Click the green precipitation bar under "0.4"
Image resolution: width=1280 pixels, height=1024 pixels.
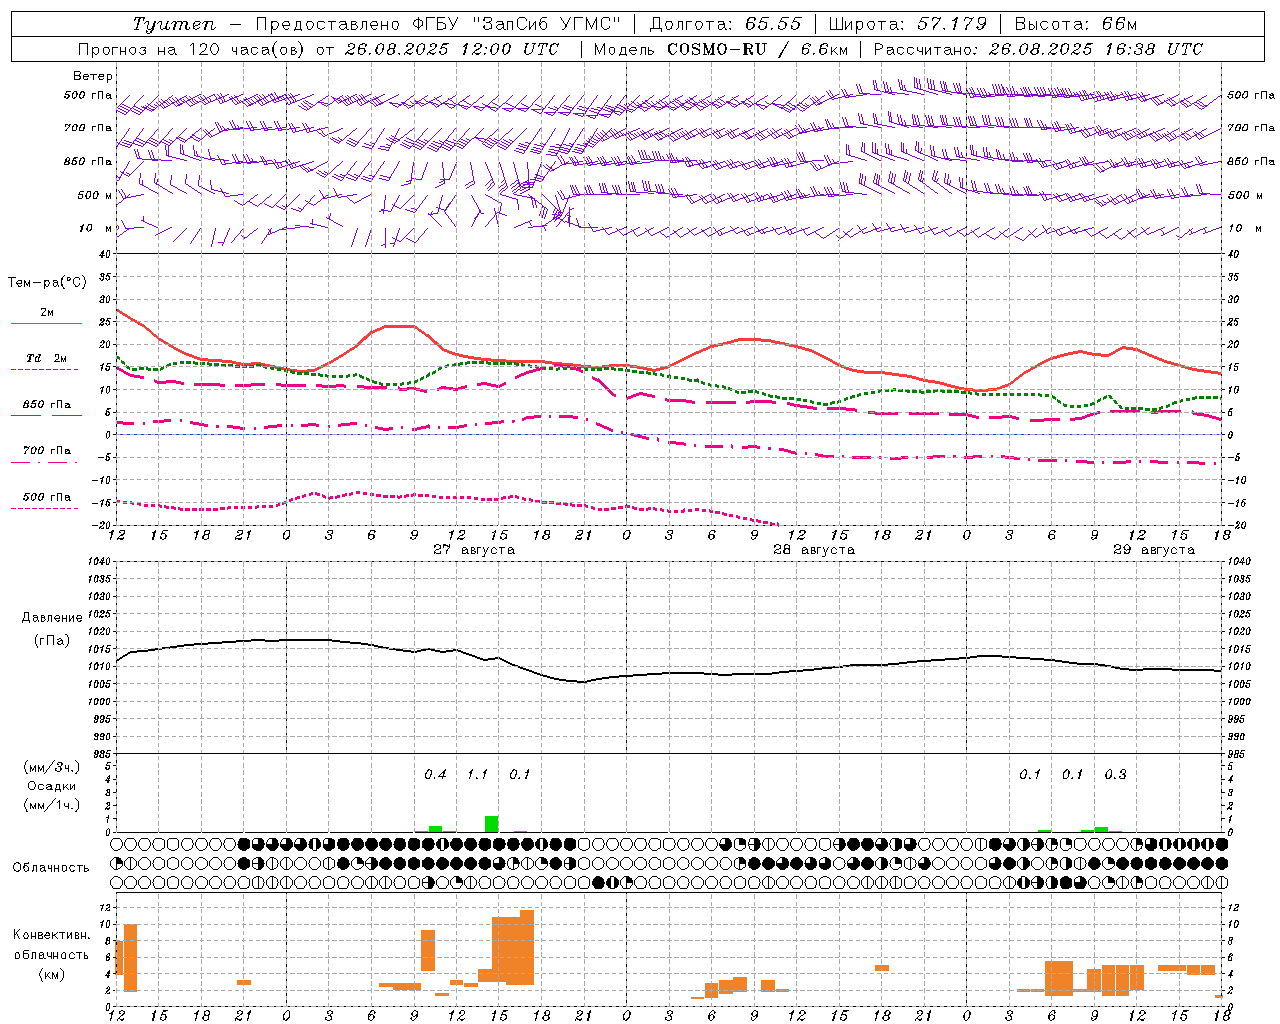pos(435,829)
